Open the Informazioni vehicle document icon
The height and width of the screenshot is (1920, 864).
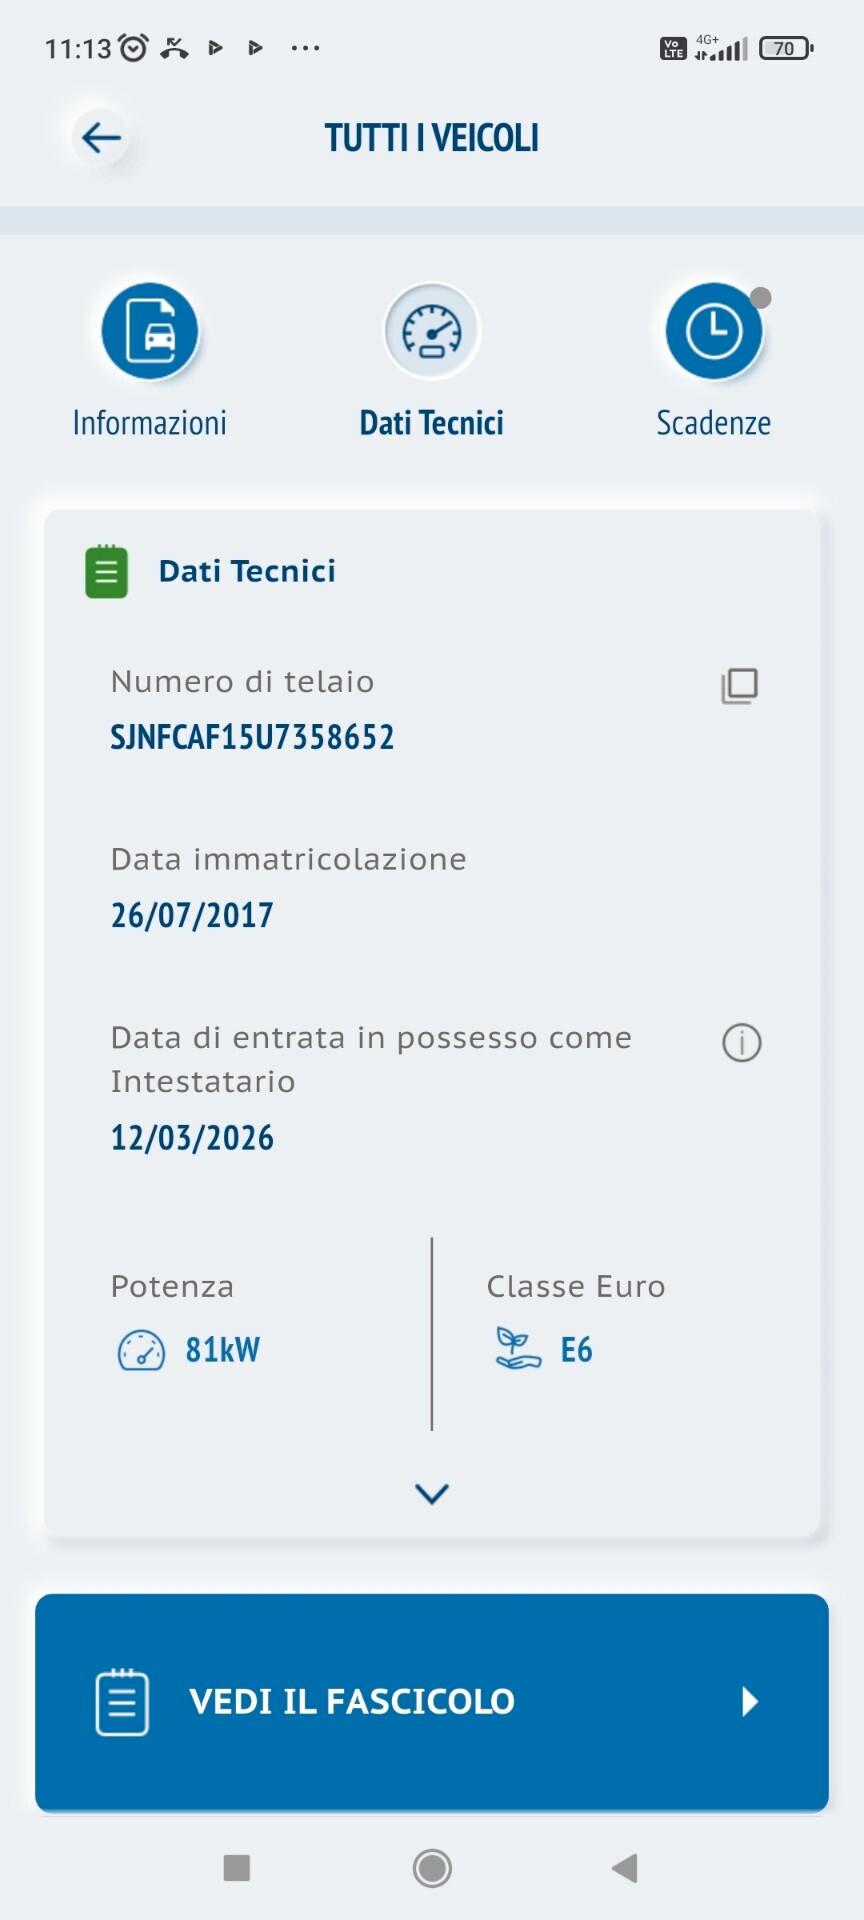pyautogui.click(x=150, y=331)
